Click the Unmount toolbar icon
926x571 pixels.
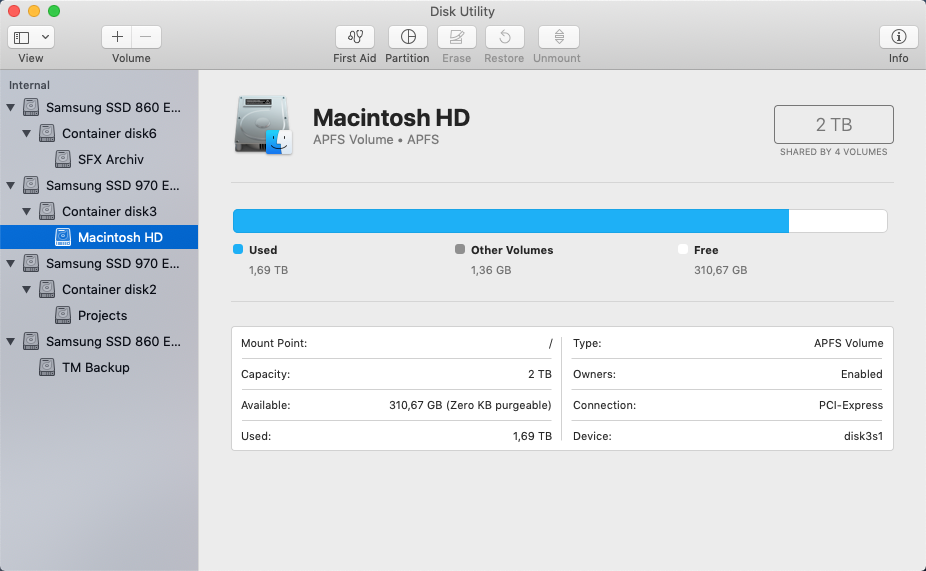click(559, 37)
